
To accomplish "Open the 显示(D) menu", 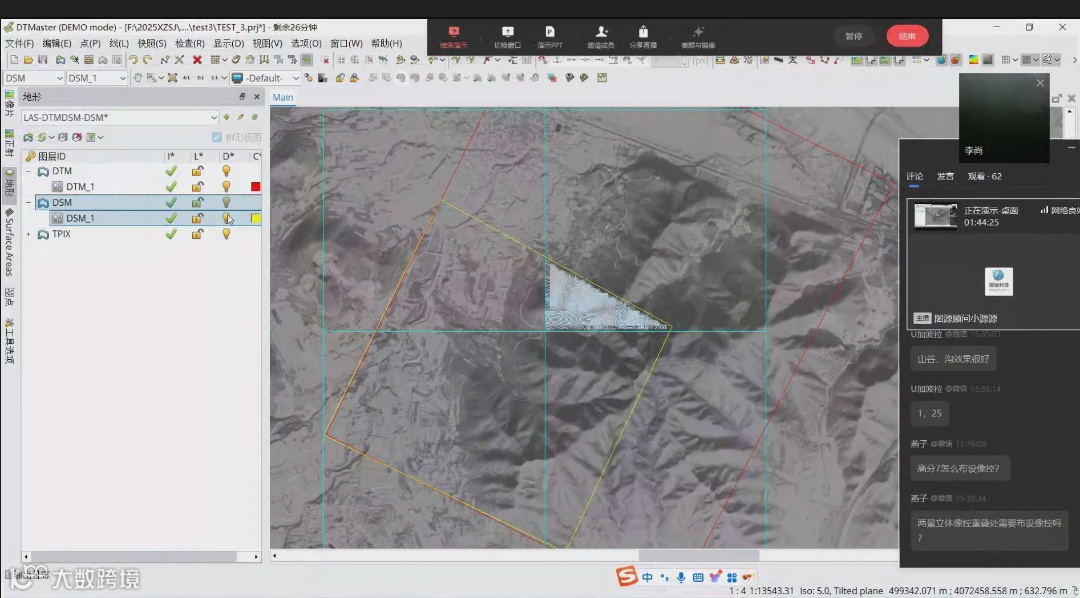I will (x=229, y=43).
